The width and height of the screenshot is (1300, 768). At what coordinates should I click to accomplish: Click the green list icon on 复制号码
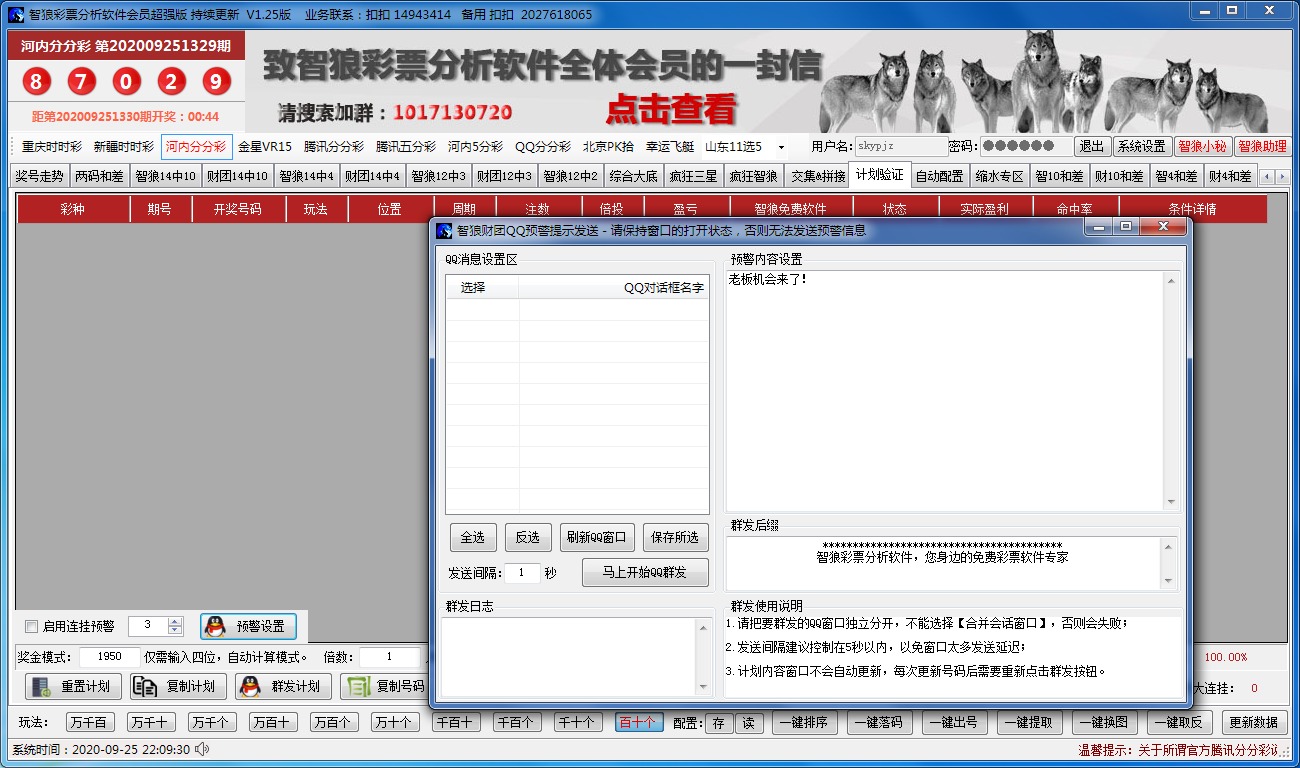356,687
